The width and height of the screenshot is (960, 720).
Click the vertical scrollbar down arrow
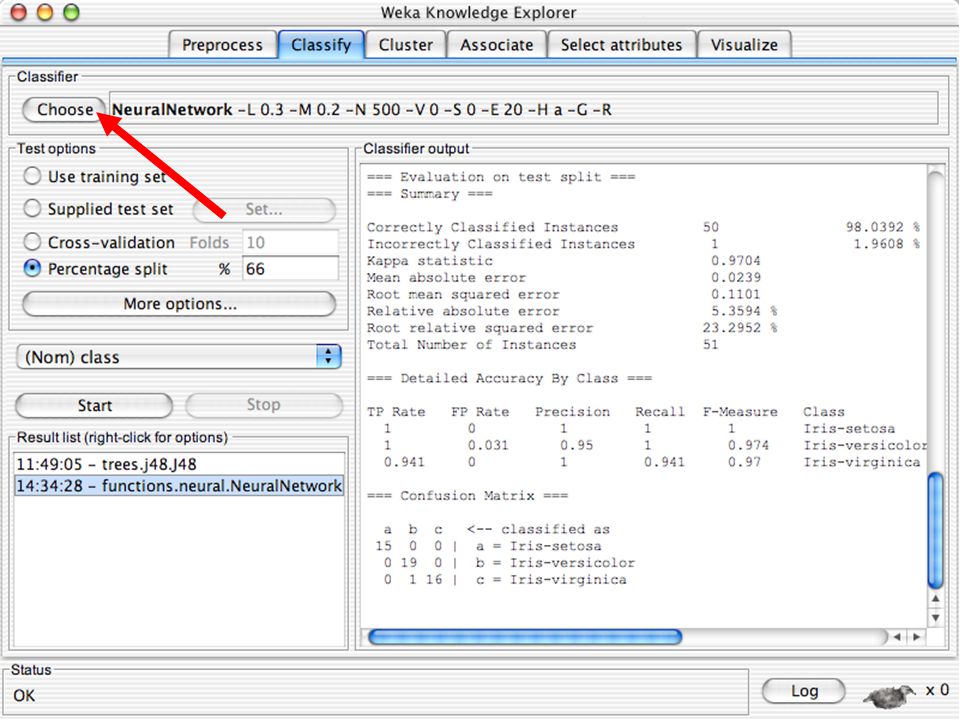click(x=936, y=618)
